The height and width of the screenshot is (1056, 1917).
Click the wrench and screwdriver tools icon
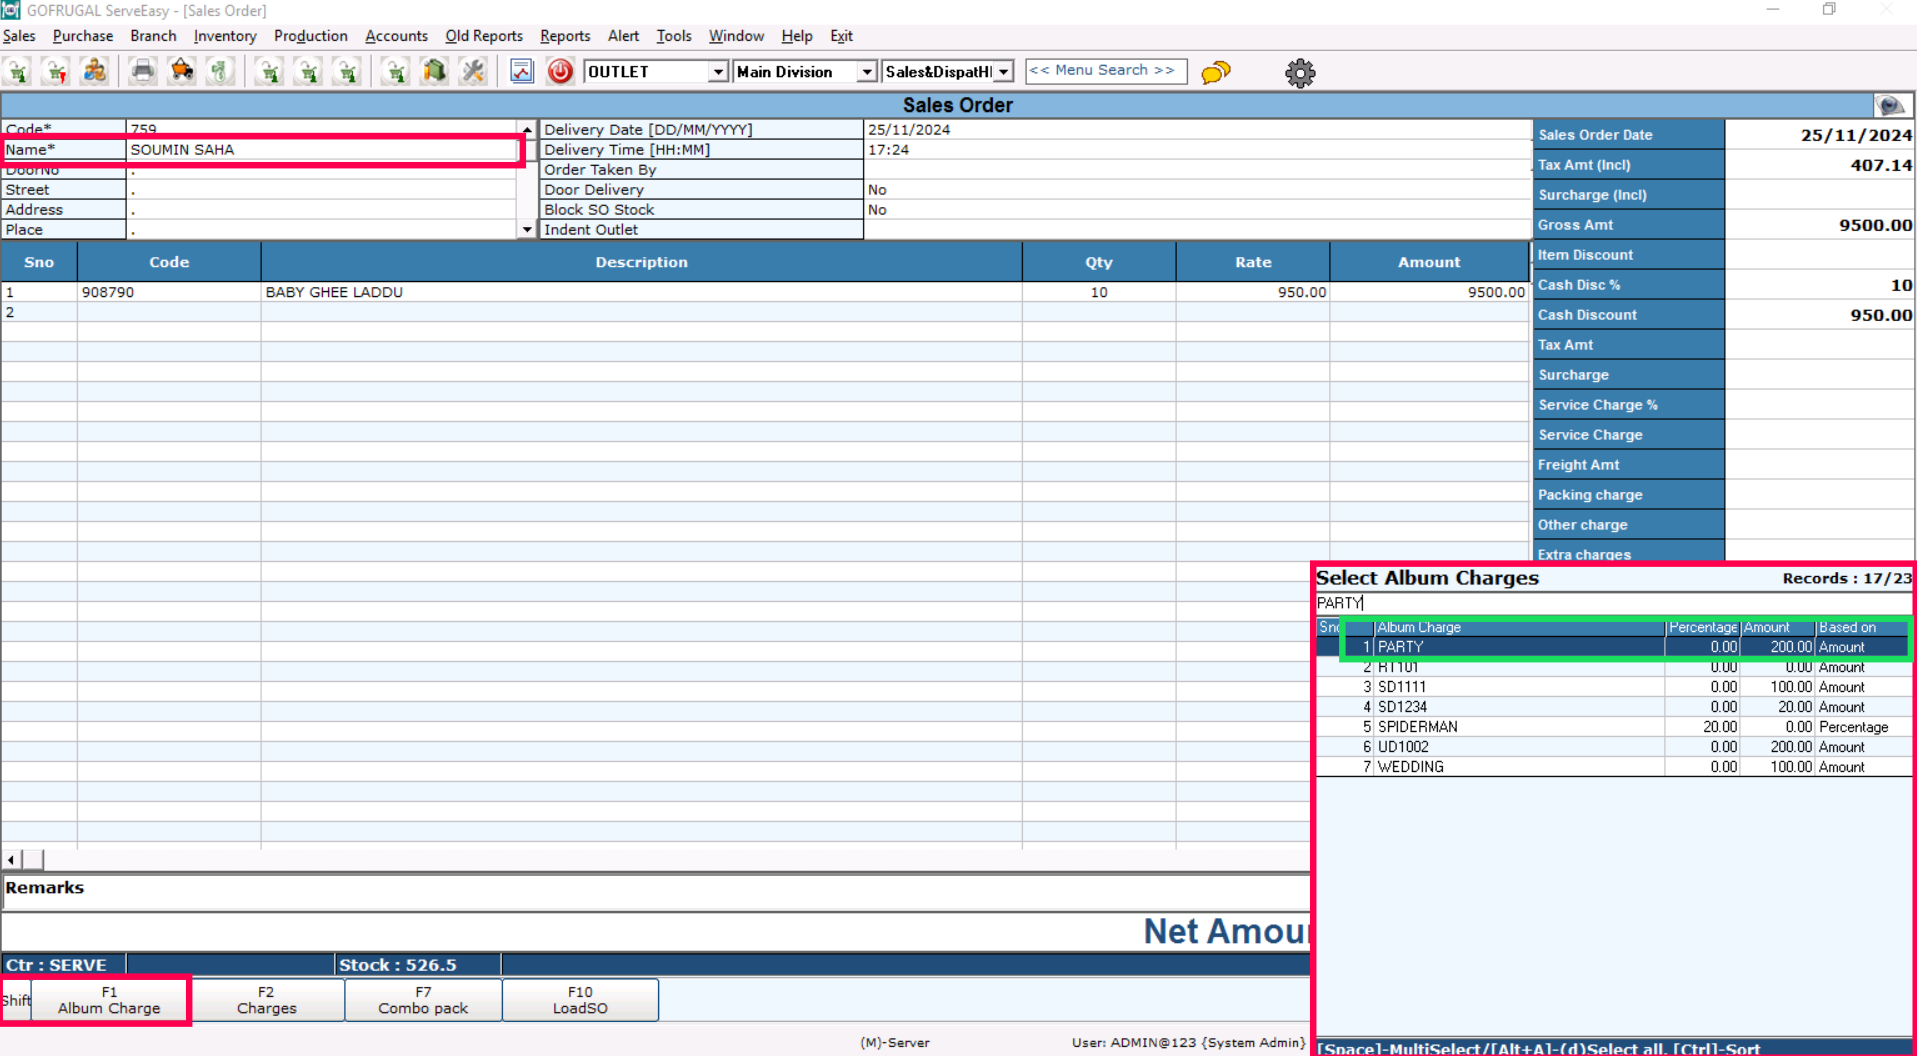(473, 71)
